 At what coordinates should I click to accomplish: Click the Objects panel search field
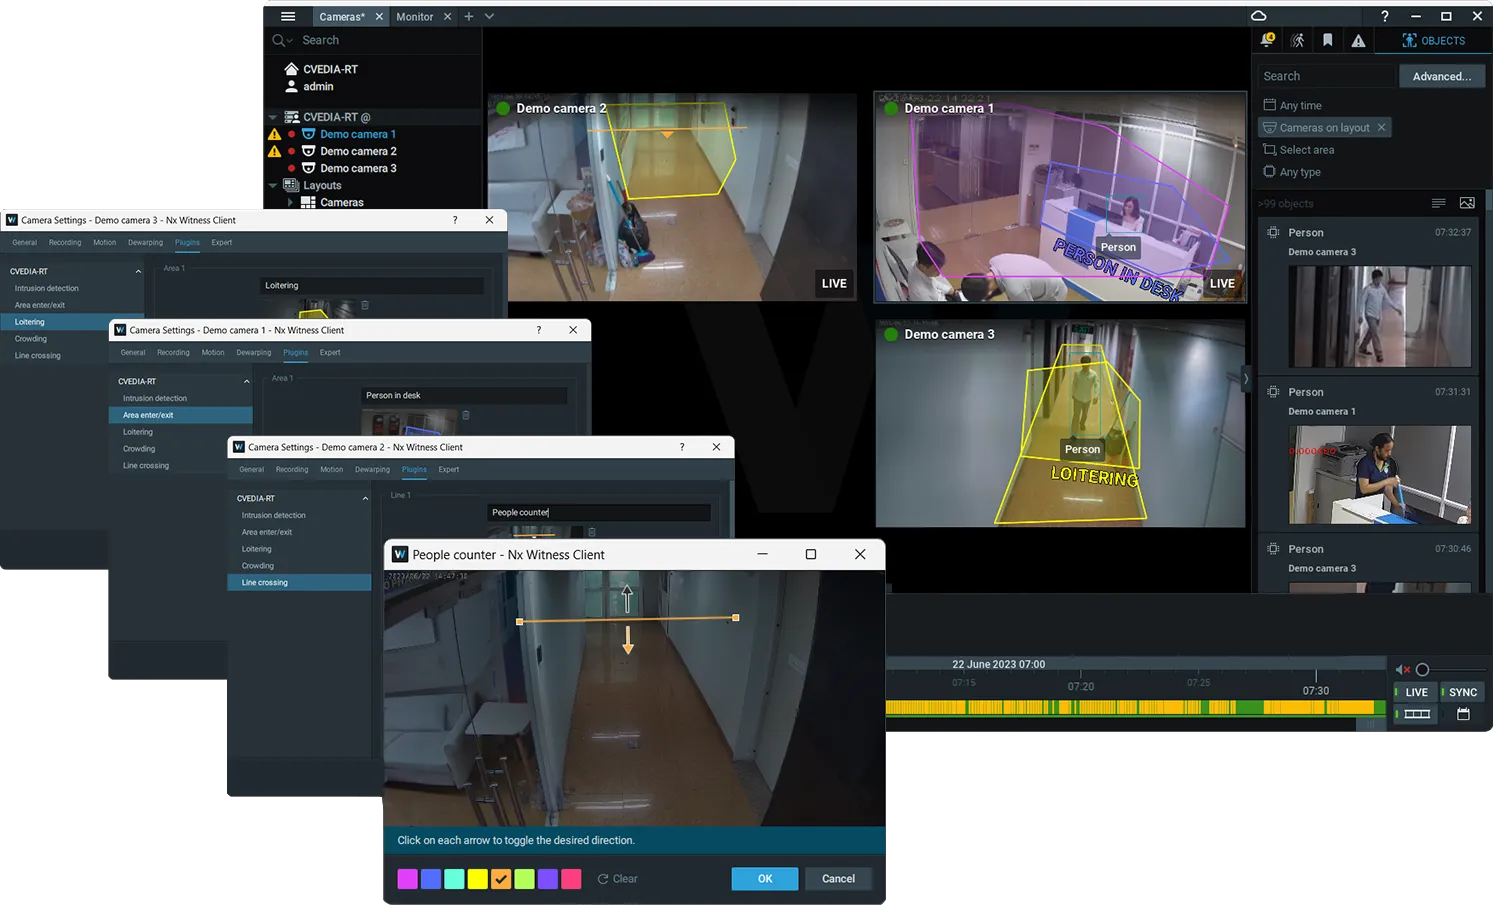[1325, 76]
